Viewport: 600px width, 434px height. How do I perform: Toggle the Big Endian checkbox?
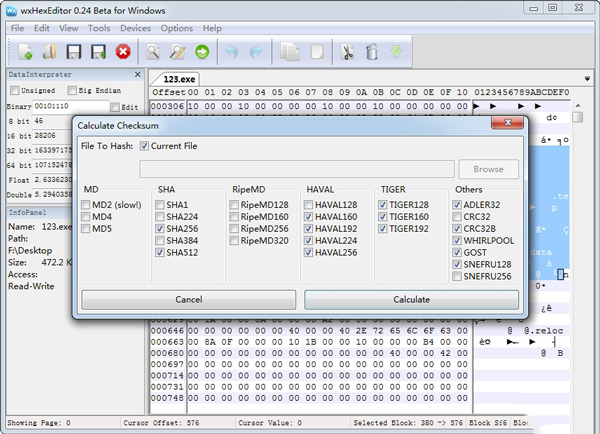71,90
